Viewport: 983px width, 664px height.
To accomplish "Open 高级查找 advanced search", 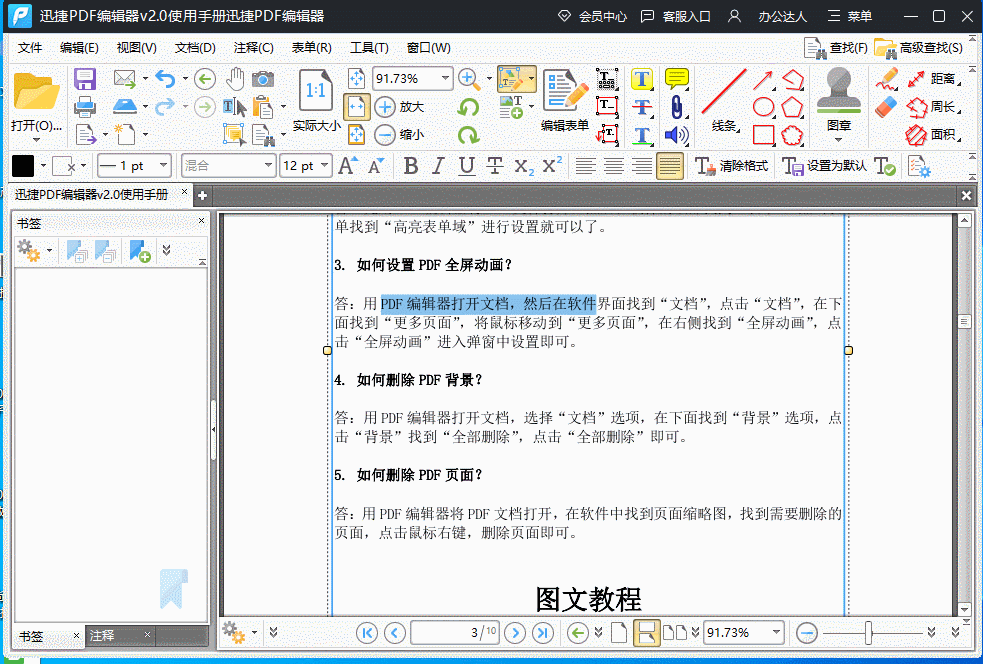I will point(918,48).
